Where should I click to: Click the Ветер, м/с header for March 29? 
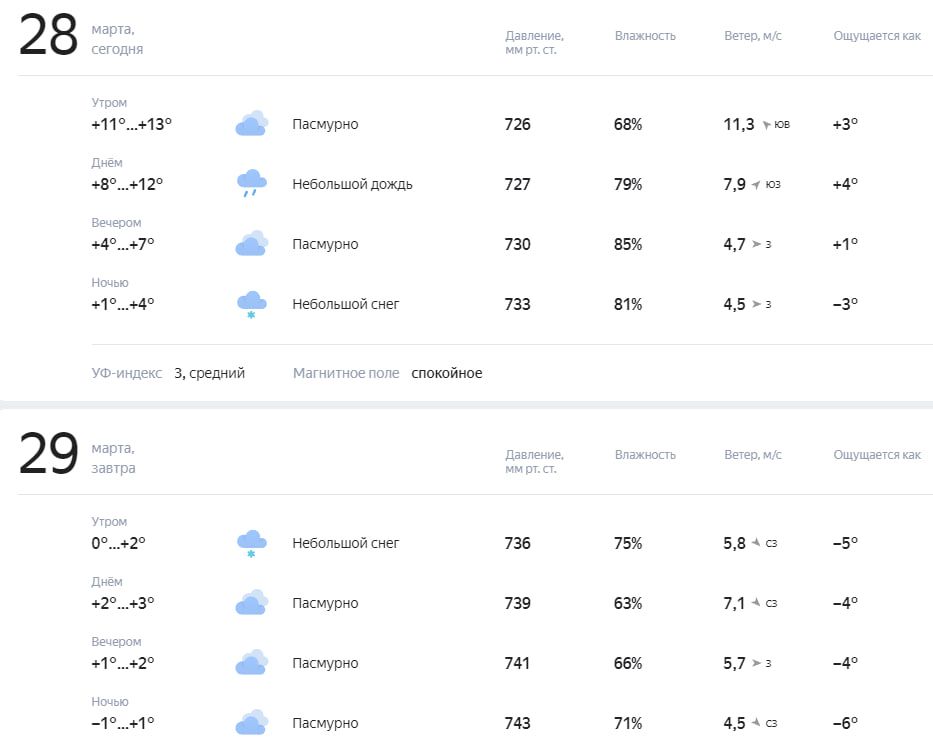(x=753, y=455)
